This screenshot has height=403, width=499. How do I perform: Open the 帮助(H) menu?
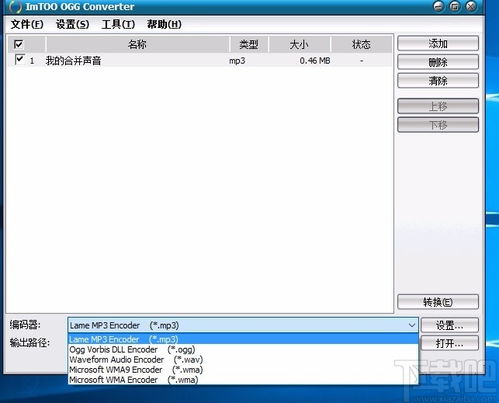pyautogui.click(x=164, y=24)
